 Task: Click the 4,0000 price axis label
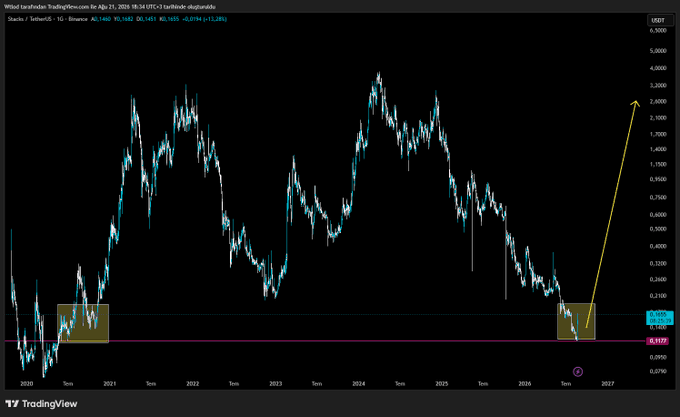coord(658,68)
